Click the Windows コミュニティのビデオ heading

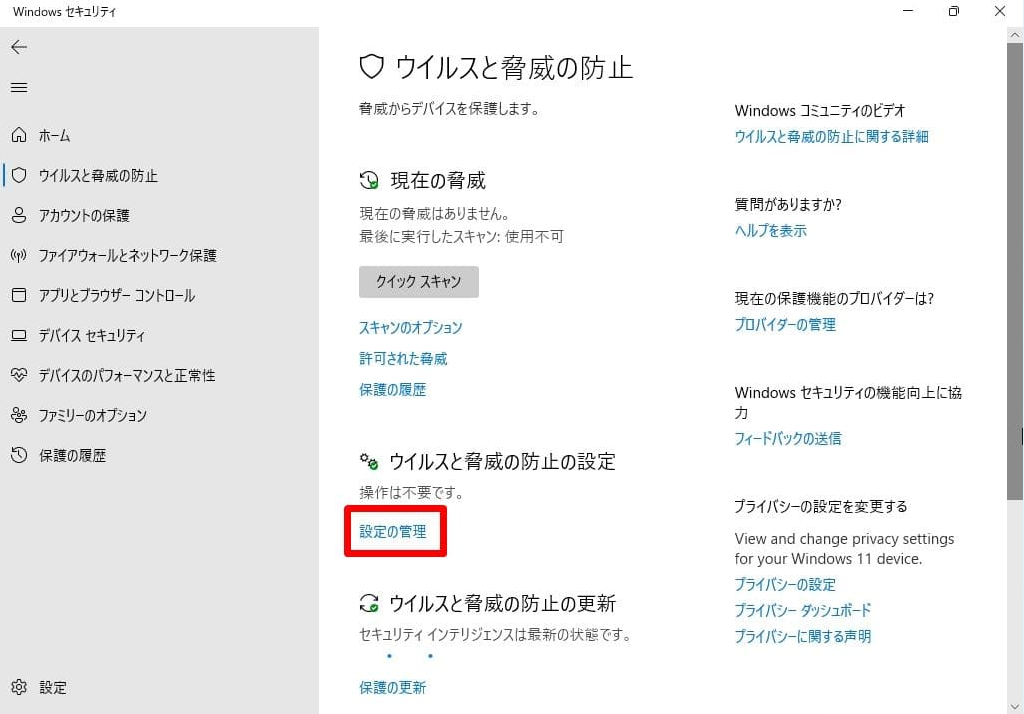coord(820,110)
